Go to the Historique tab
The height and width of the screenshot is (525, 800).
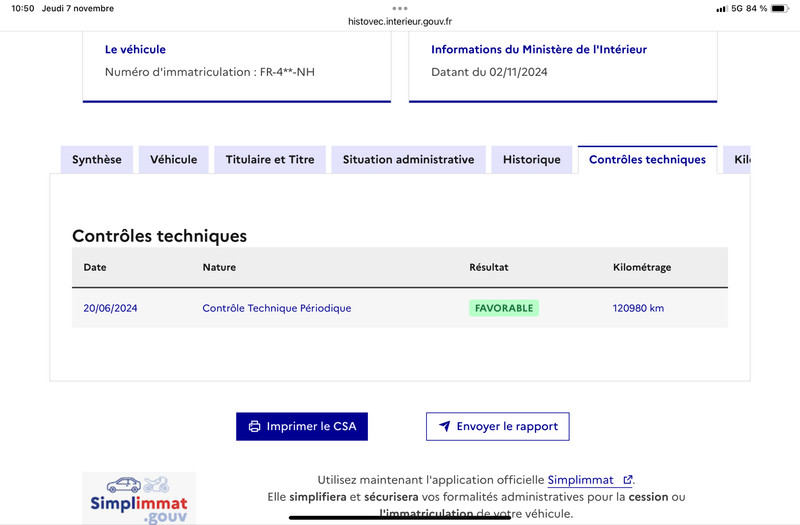pos(532,160)
